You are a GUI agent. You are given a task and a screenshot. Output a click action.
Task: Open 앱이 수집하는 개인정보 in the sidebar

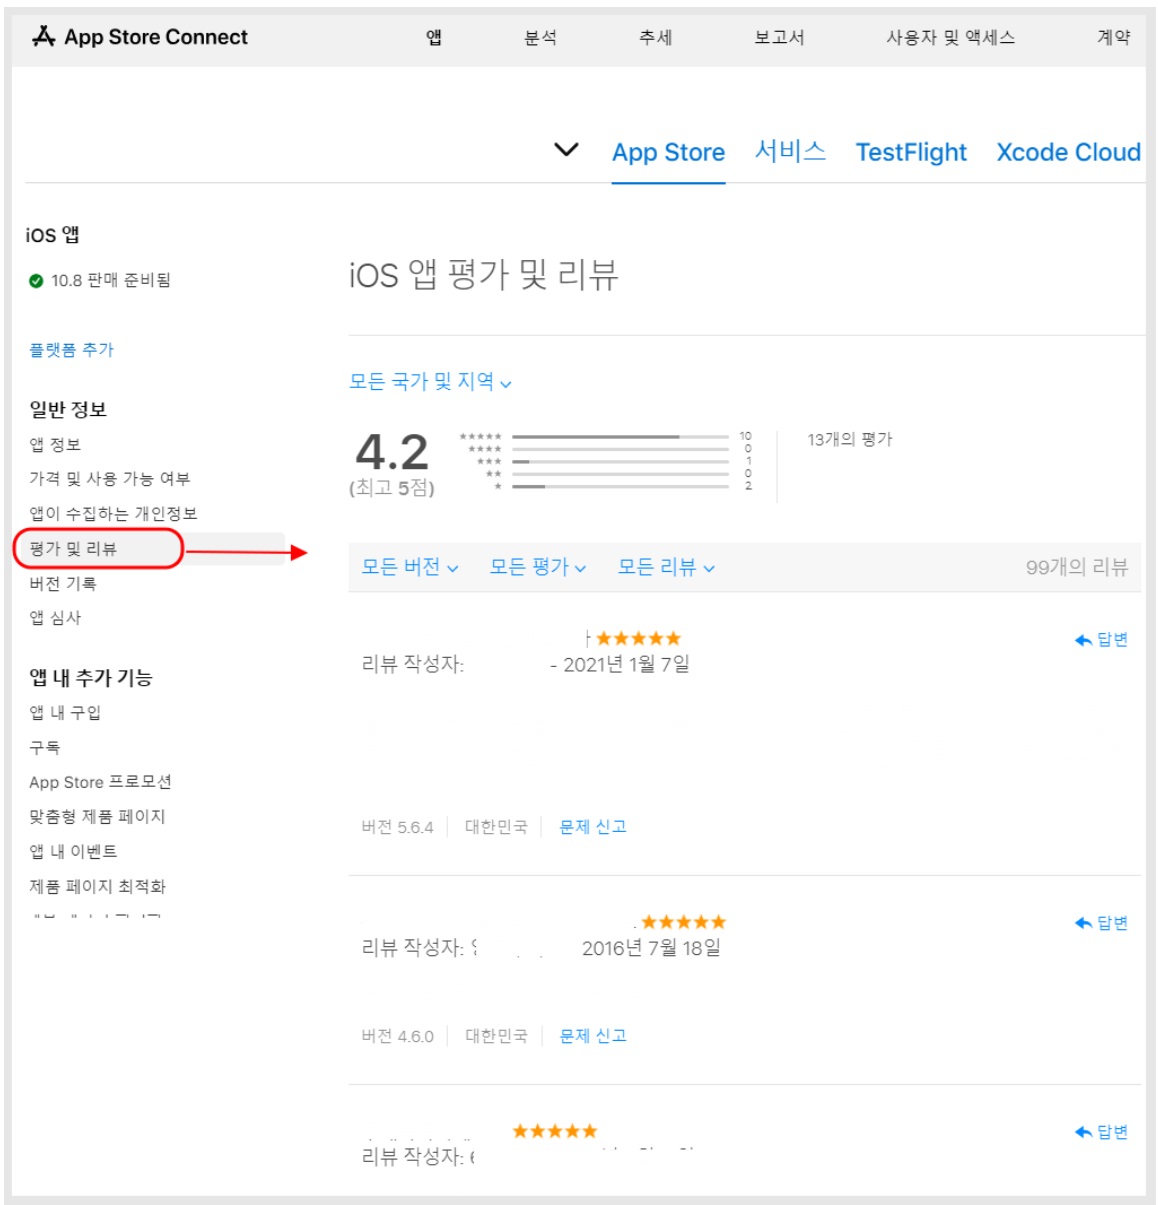[x=113, y=513]
